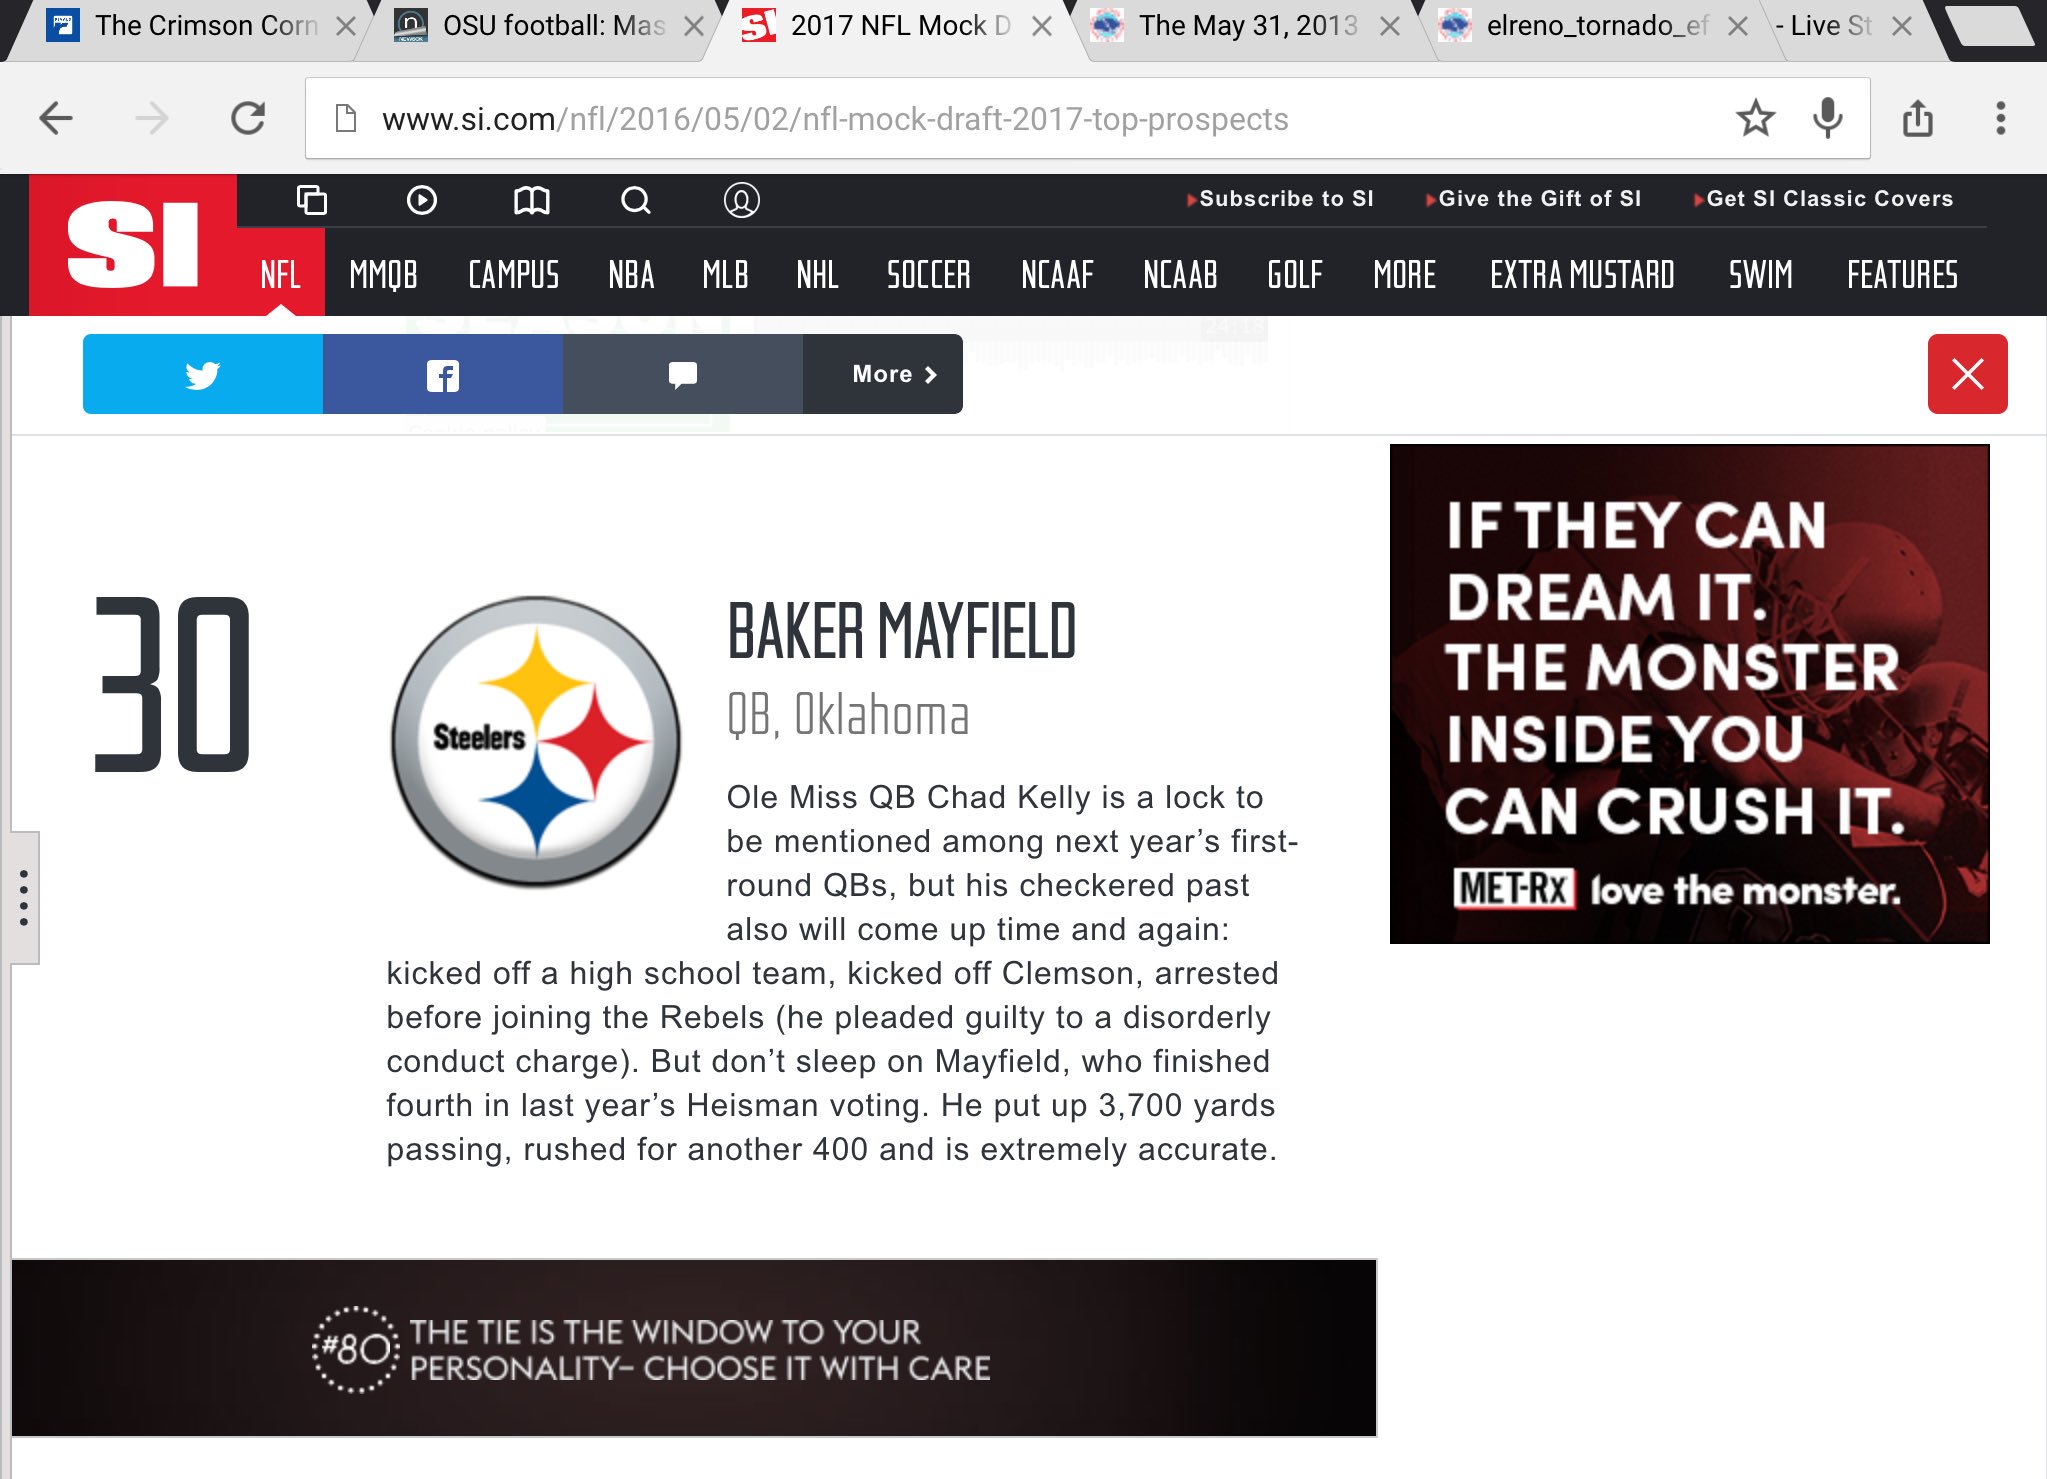Image resolution: width=2047 pixels, height=1479 pixels.
Task: Click Give the Gift of SI link
Action: pyautogui.click(x=1534, y=198)
